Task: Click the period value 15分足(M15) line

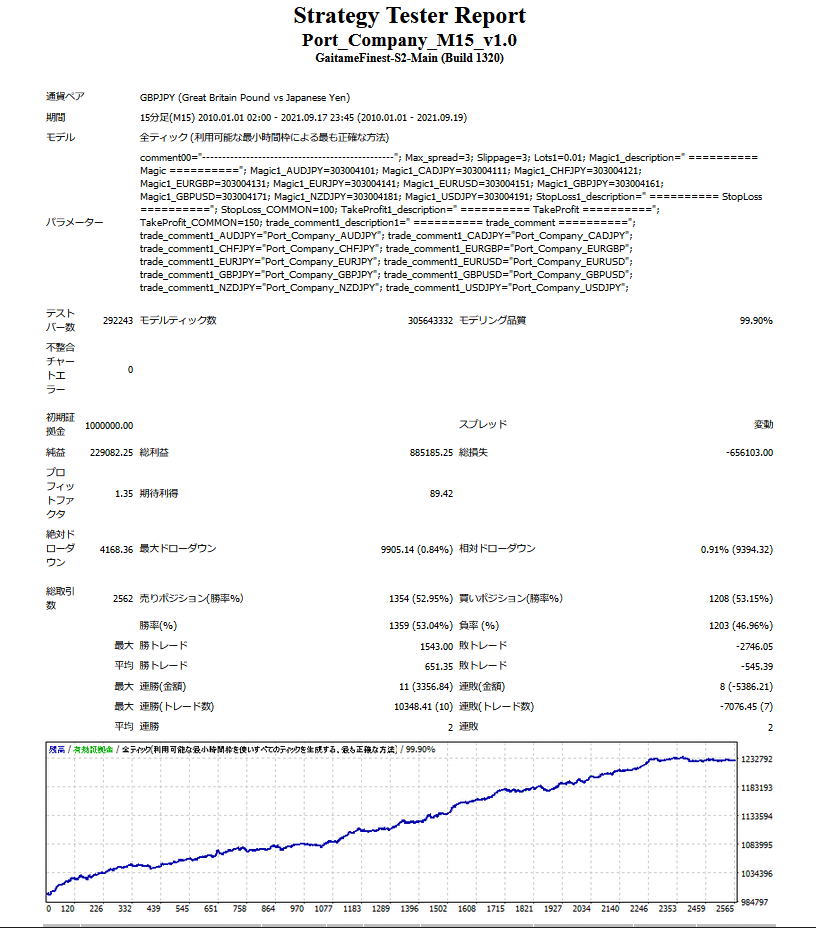Action: click(303, 117)
